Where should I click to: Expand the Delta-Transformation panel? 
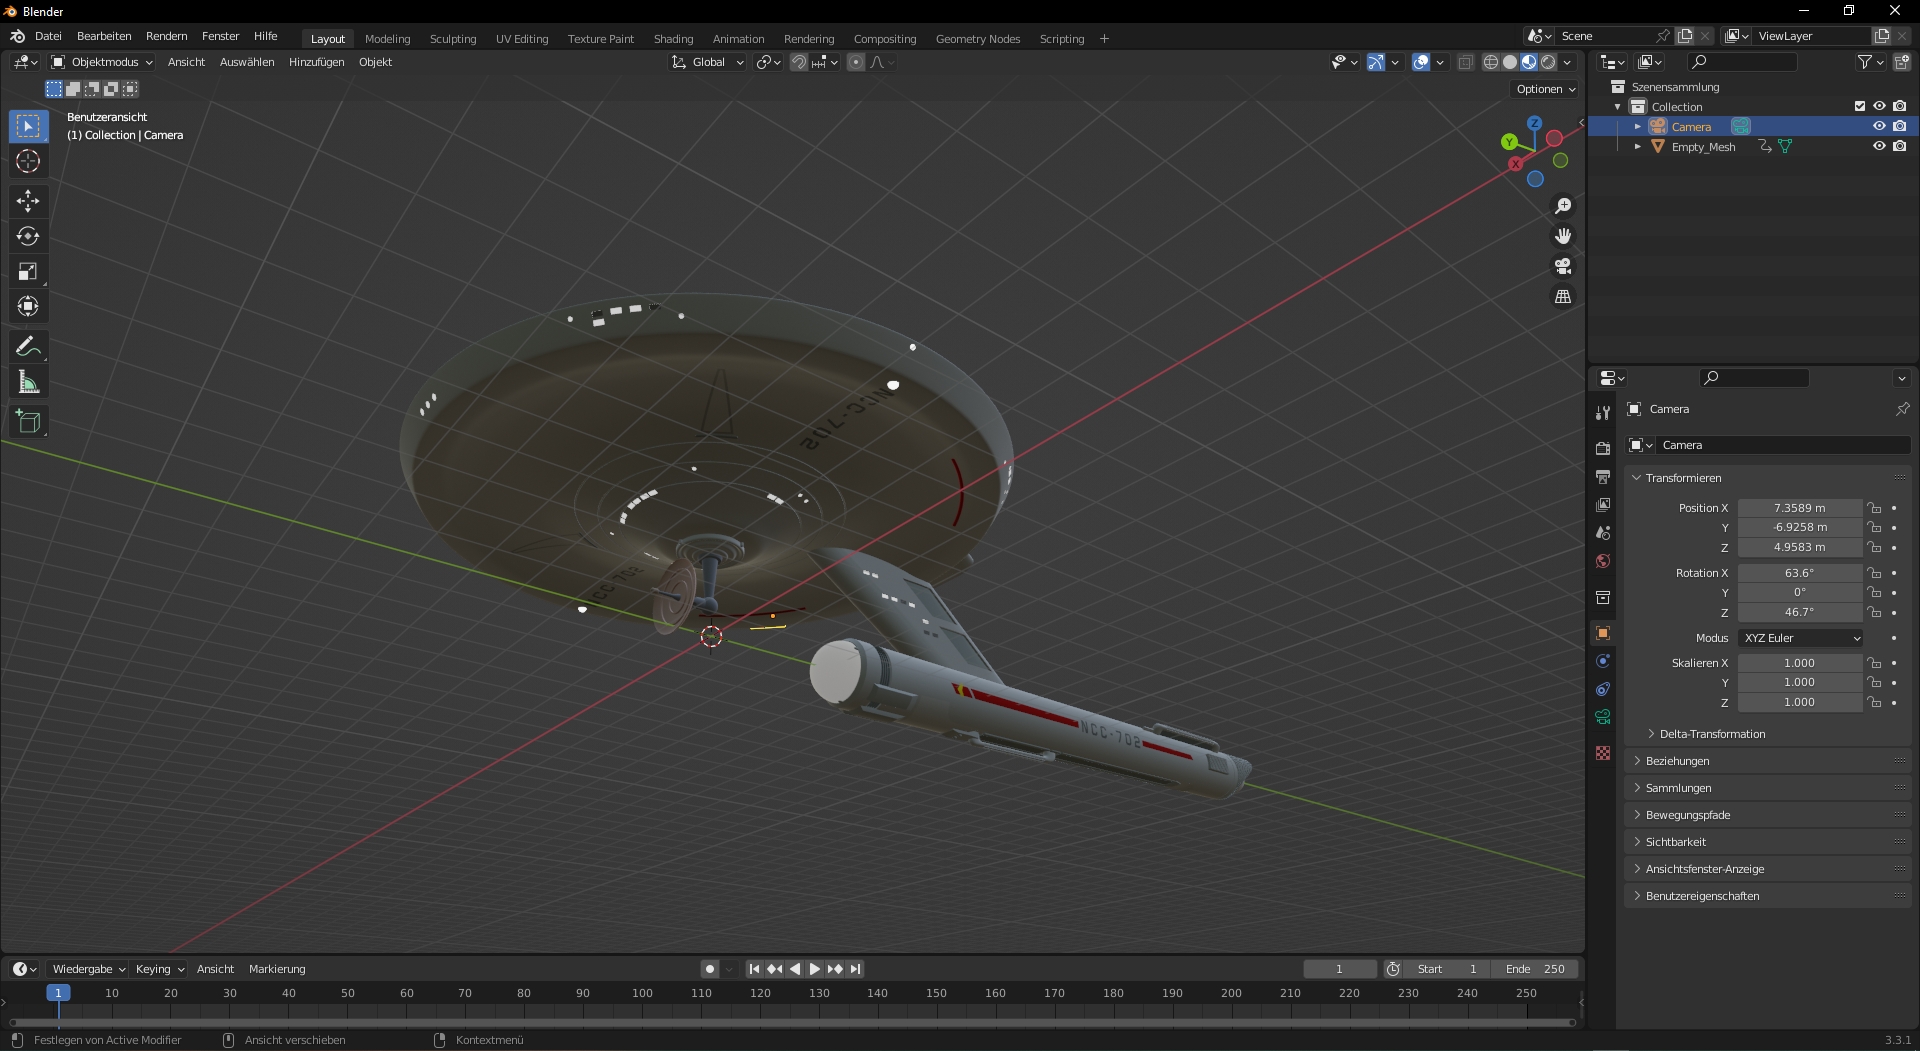click(x=1712, y=734)
